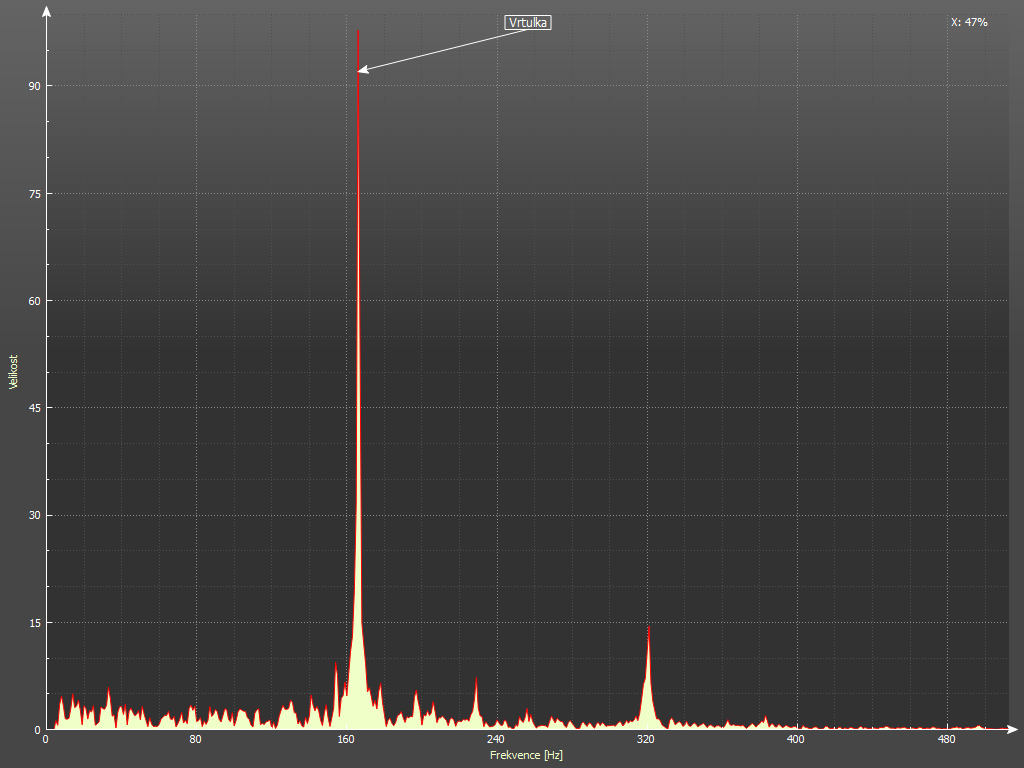Click the Velikost vertical axis title
Image resolution: width=1024 pixels, height=768 pixels.
pyautogui.click(x=13, y=372)
